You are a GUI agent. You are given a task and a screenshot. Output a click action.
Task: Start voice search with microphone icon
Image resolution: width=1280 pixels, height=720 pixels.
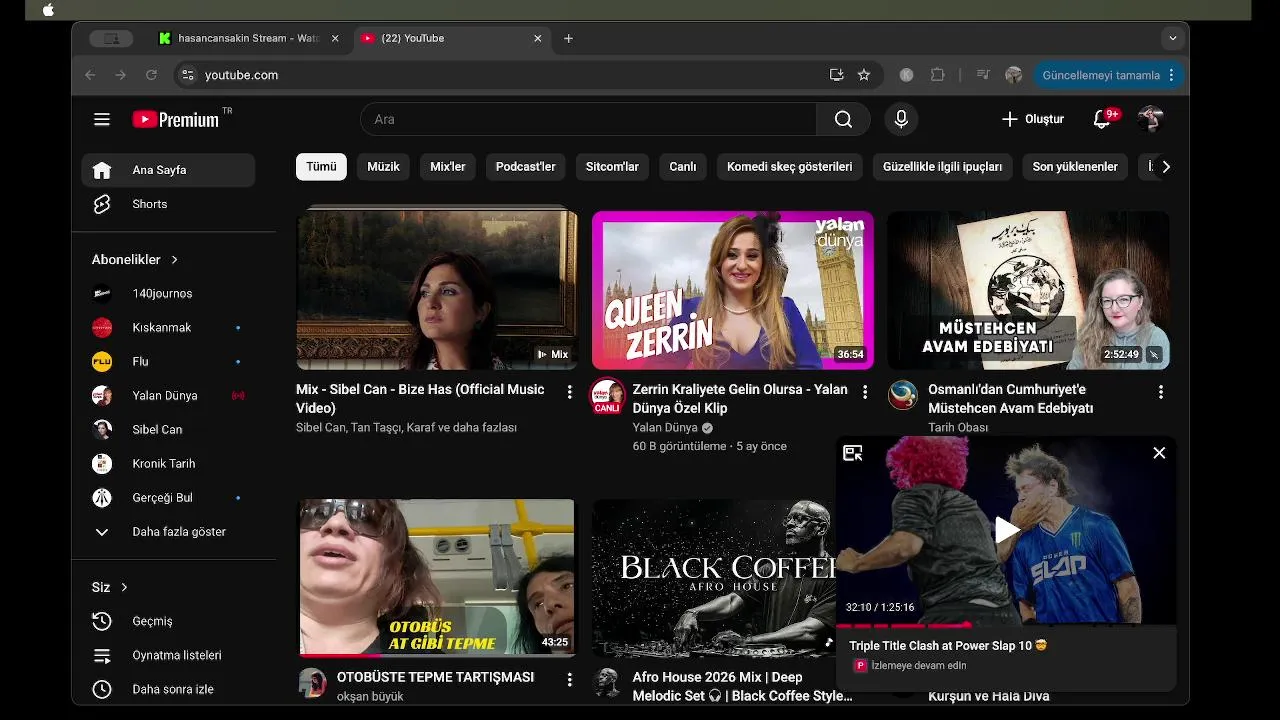901,119
